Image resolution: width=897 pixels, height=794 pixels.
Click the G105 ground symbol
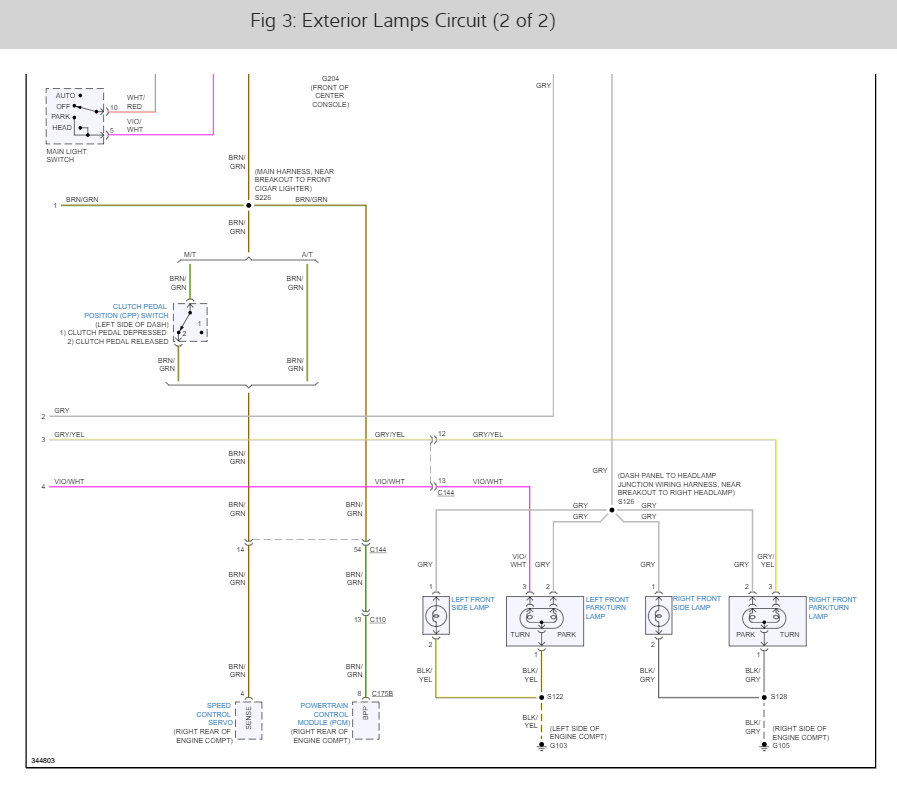[x=764, y=747]
